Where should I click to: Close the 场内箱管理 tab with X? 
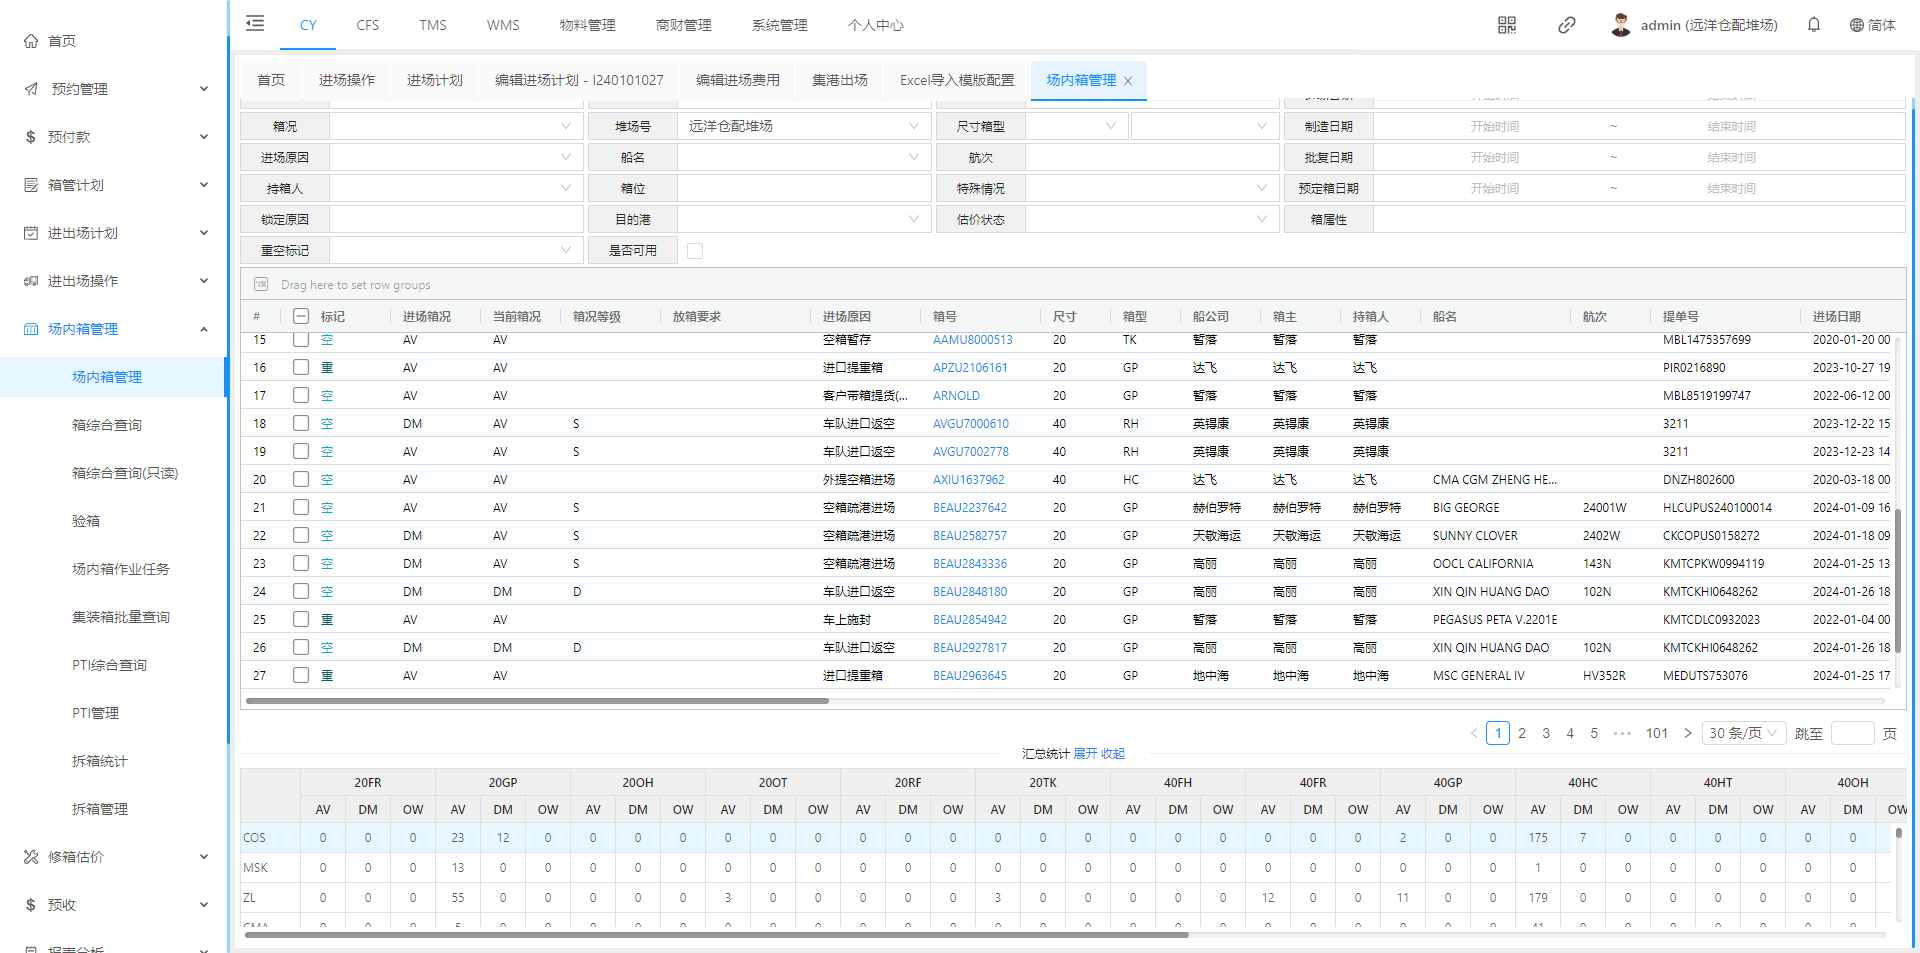coord(1128,81)
